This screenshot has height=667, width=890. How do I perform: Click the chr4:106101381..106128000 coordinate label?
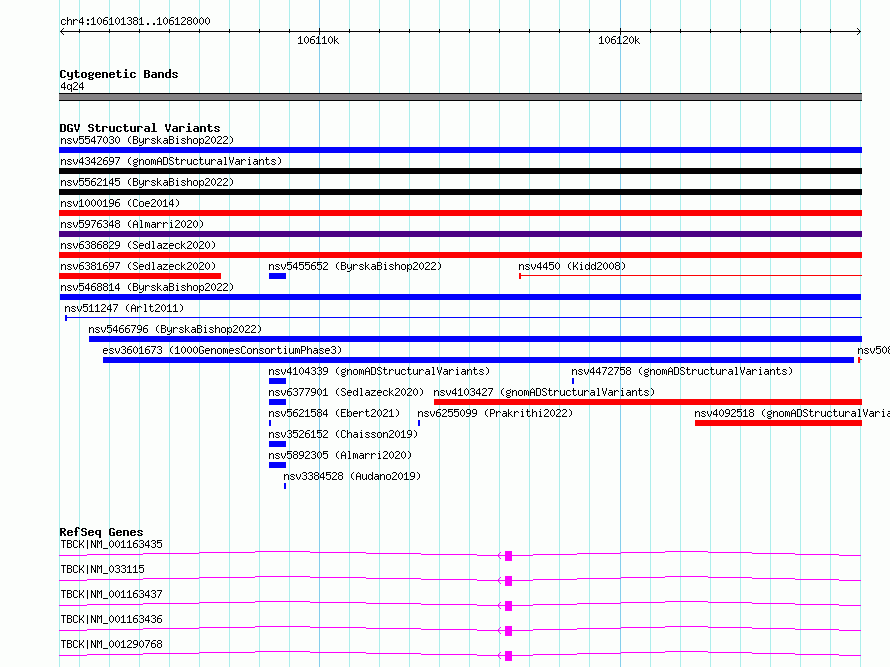pyautogui.click(x=135, y=21)
